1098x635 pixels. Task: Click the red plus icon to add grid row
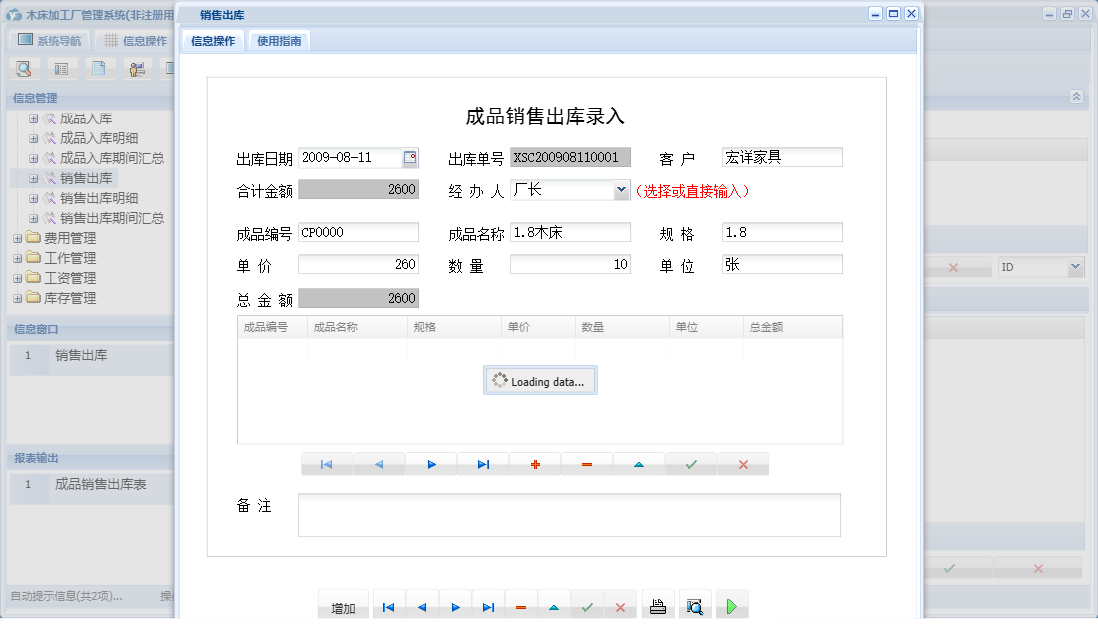coord(535,464)
